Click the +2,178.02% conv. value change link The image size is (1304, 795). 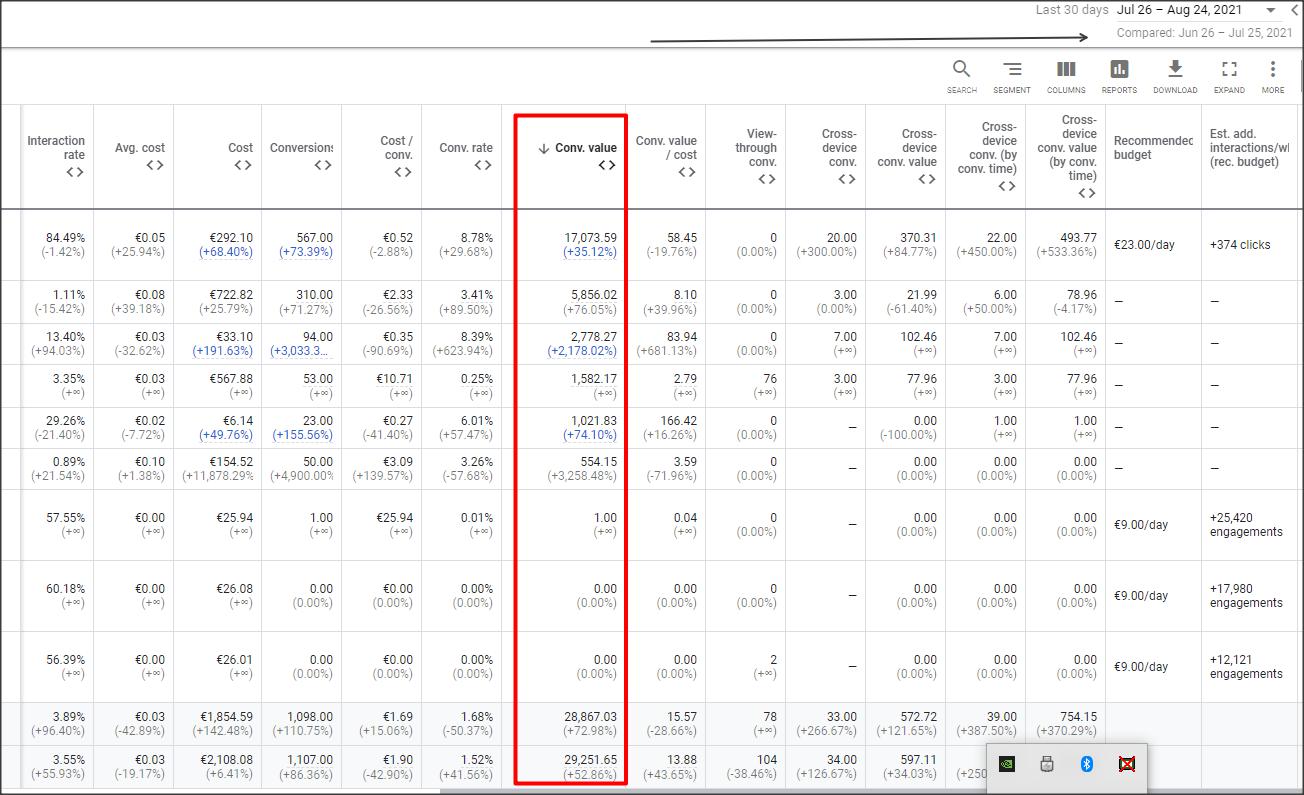(x=582, y=351)
